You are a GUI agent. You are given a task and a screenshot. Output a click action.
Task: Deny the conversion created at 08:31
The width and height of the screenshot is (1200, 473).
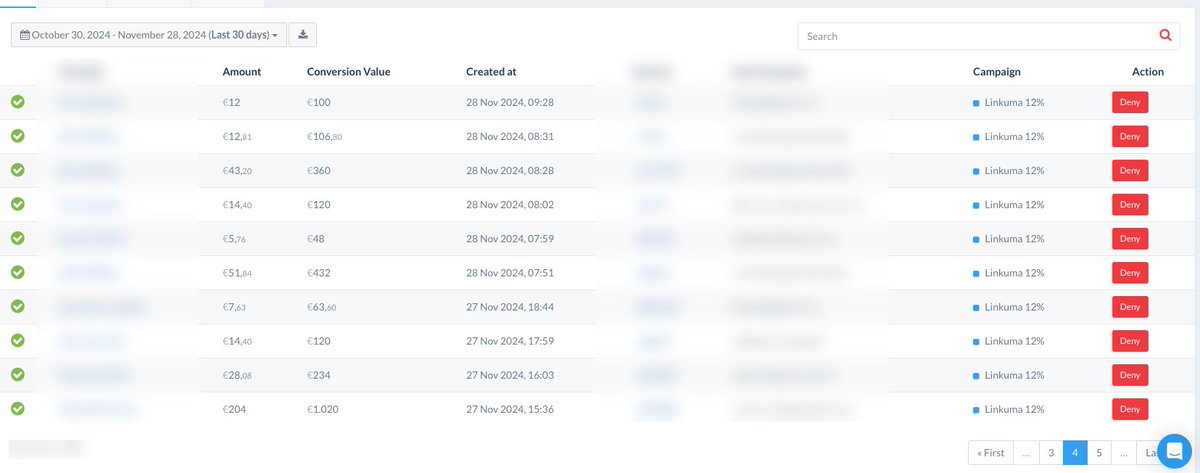click(1130, 136)
